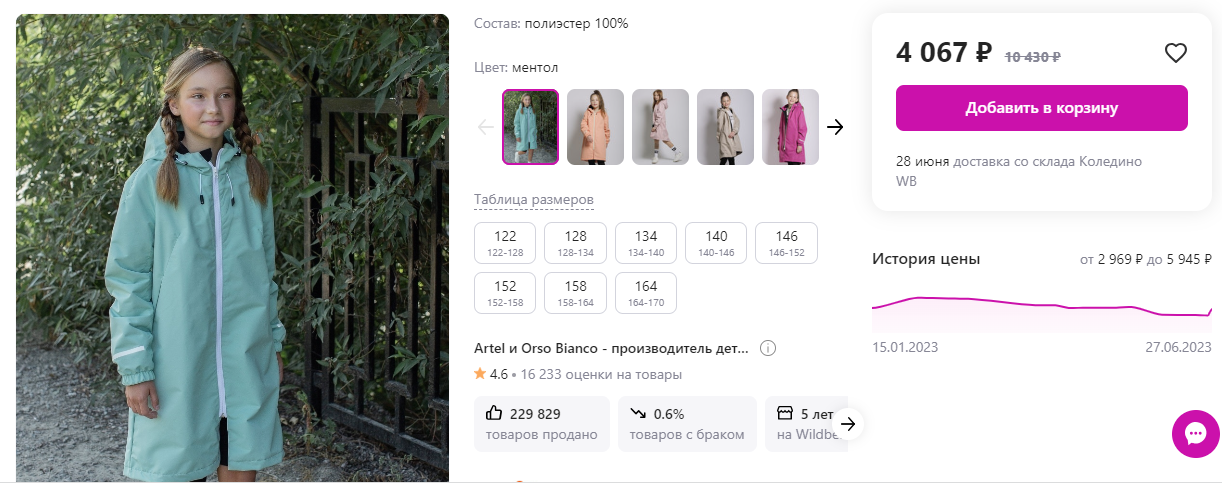Click the price history chart
1222x488 pixels.
[1041, 308]
